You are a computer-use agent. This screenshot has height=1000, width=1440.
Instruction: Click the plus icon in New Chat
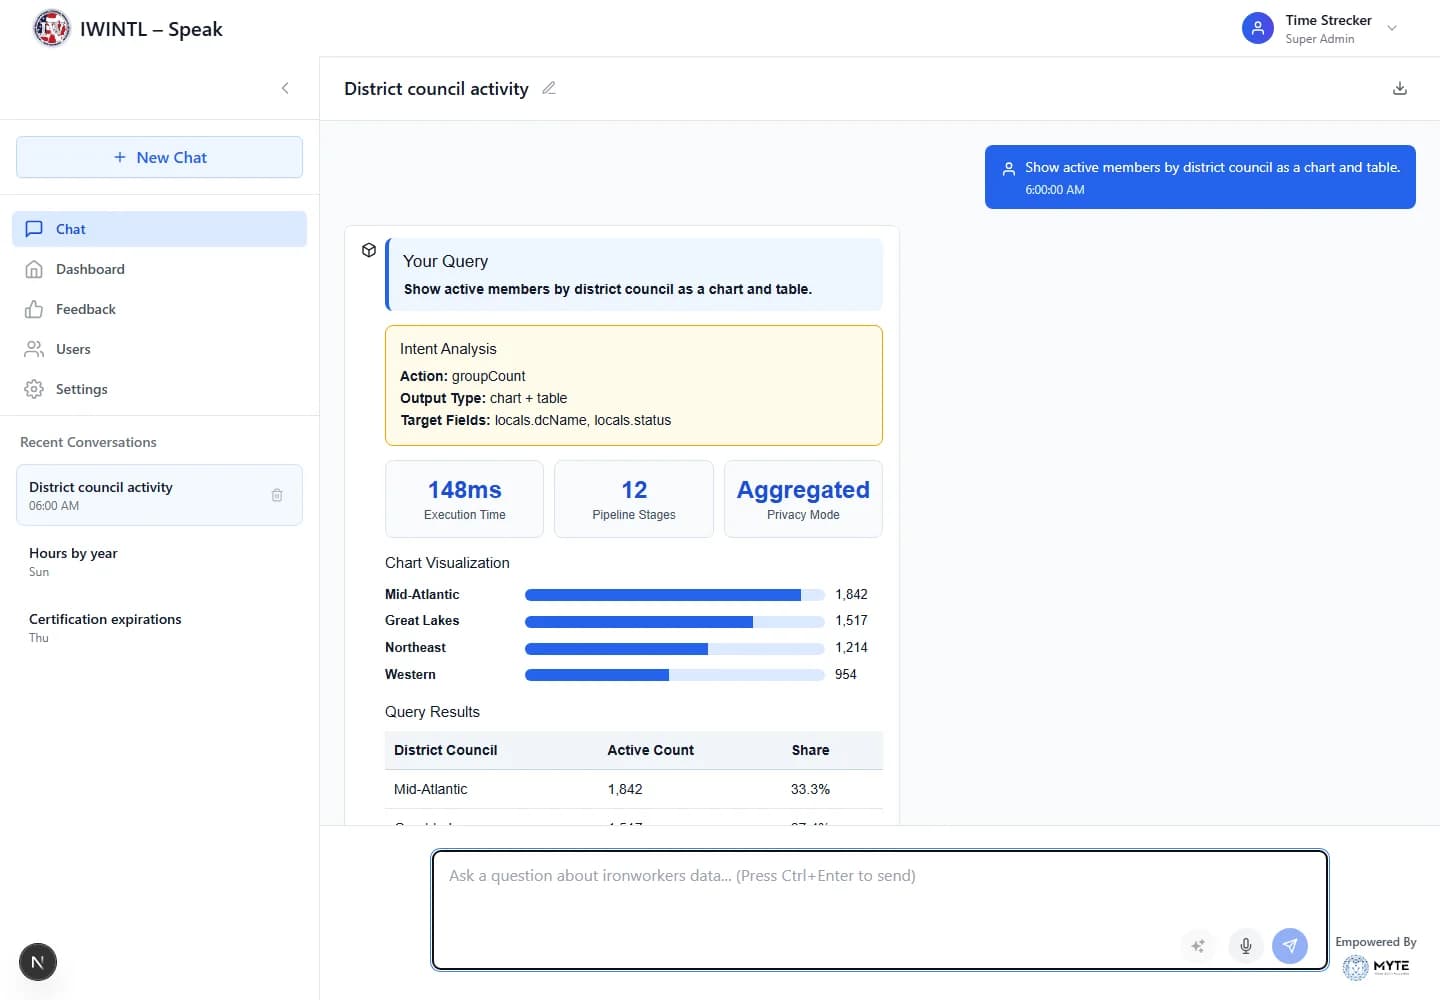[x=120, y=157]
